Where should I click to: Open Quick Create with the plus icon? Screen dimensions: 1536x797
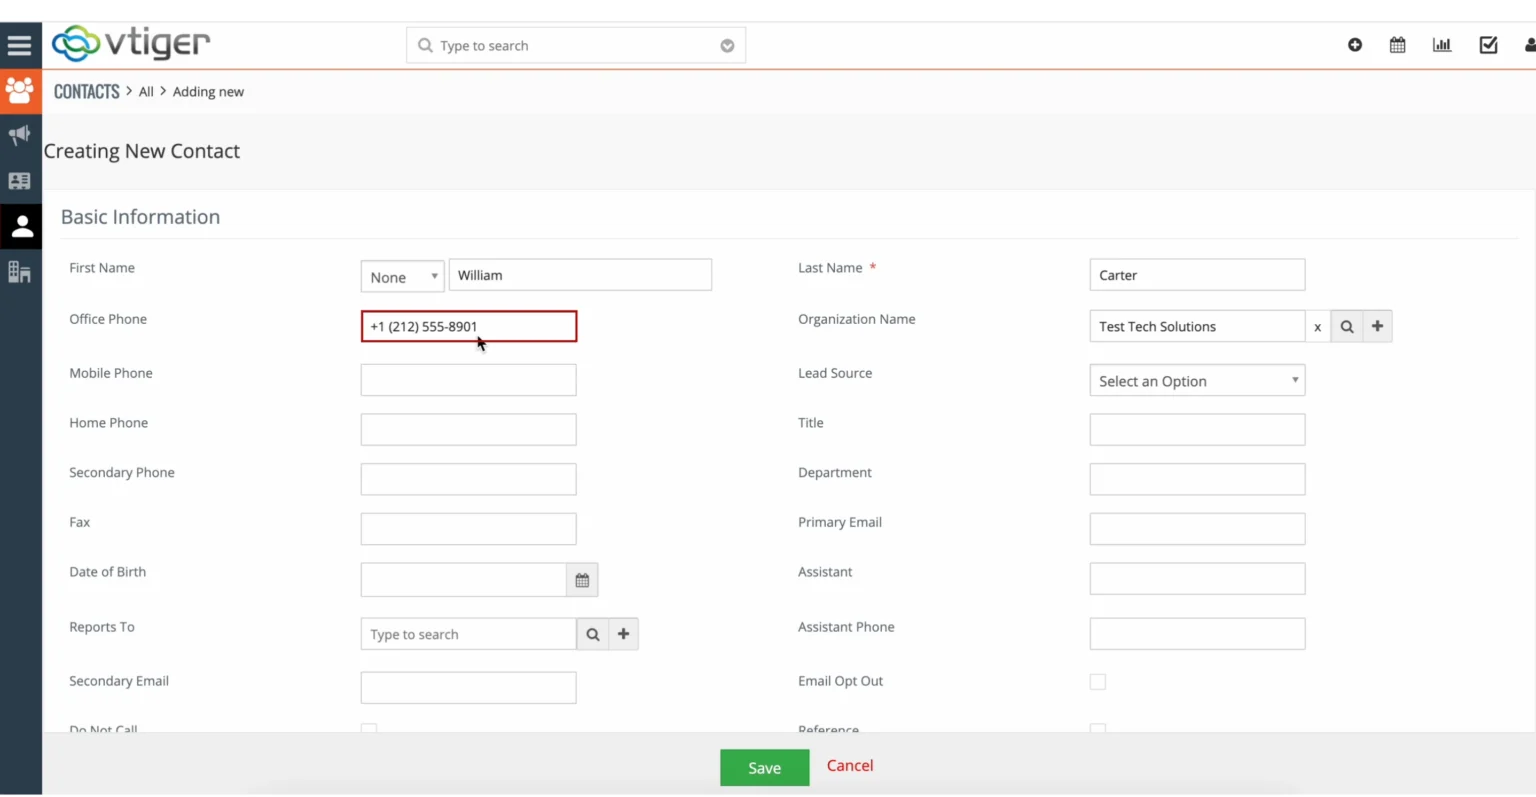(x=1354, y=45)
